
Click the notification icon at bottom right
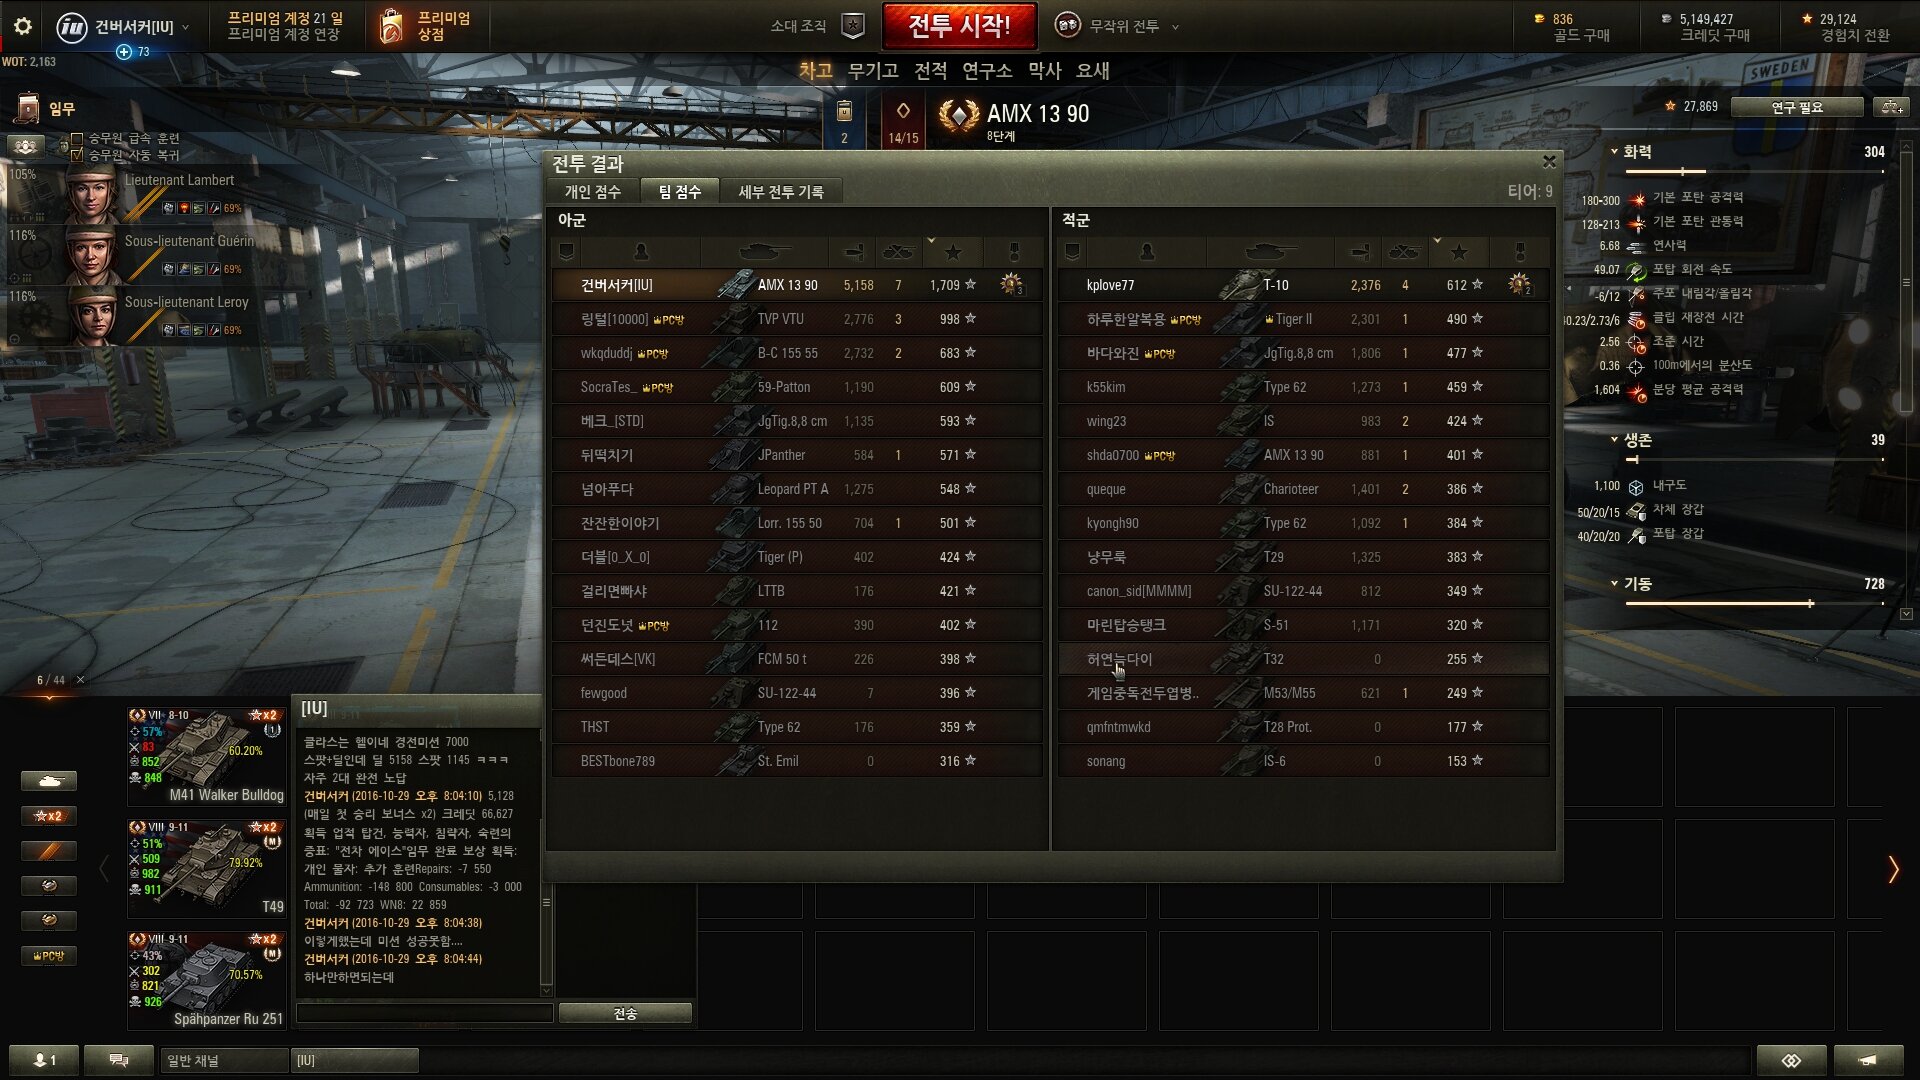[1867, 1060]
